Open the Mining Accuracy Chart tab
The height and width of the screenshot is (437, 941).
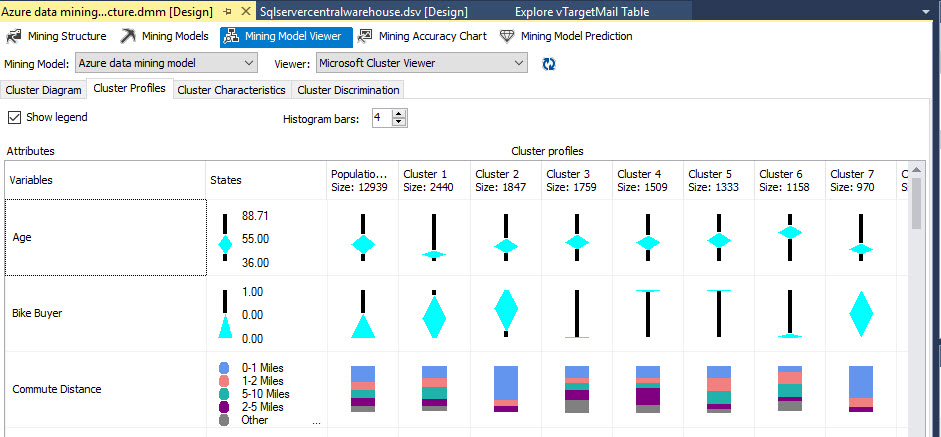point(422,37)
